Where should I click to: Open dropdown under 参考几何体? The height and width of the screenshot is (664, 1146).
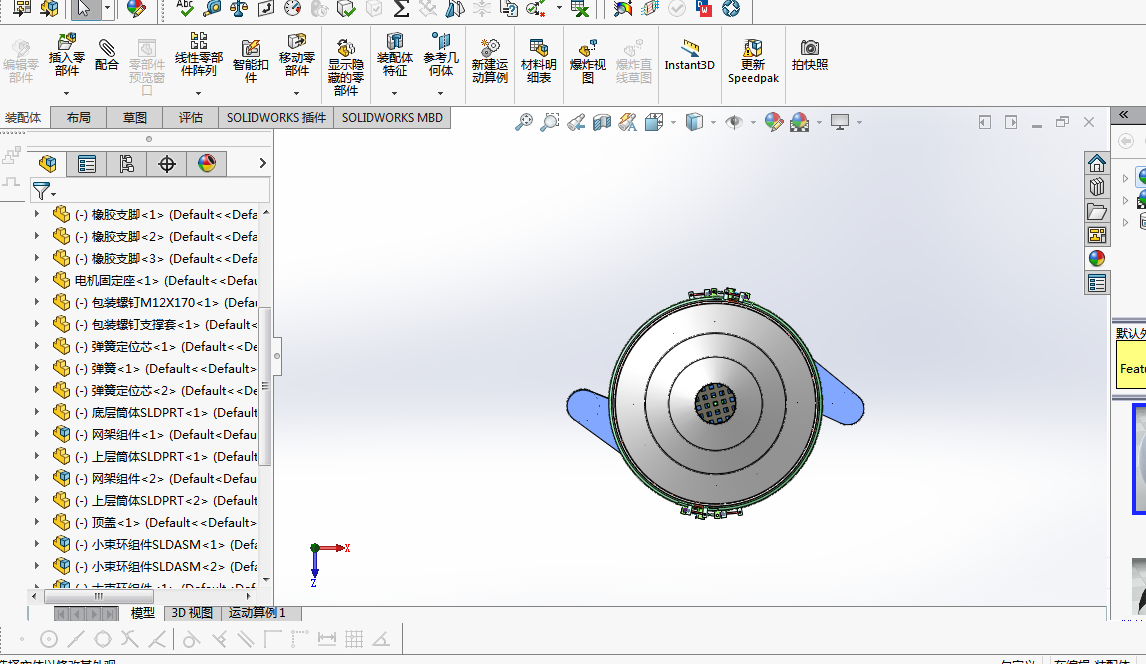tap(441, 94)
